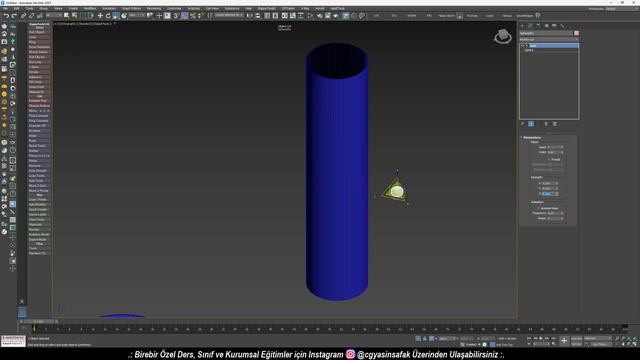The image size is (640, 360).
Task: Toggle the 3D Snaps button
Action: point(177,16)
